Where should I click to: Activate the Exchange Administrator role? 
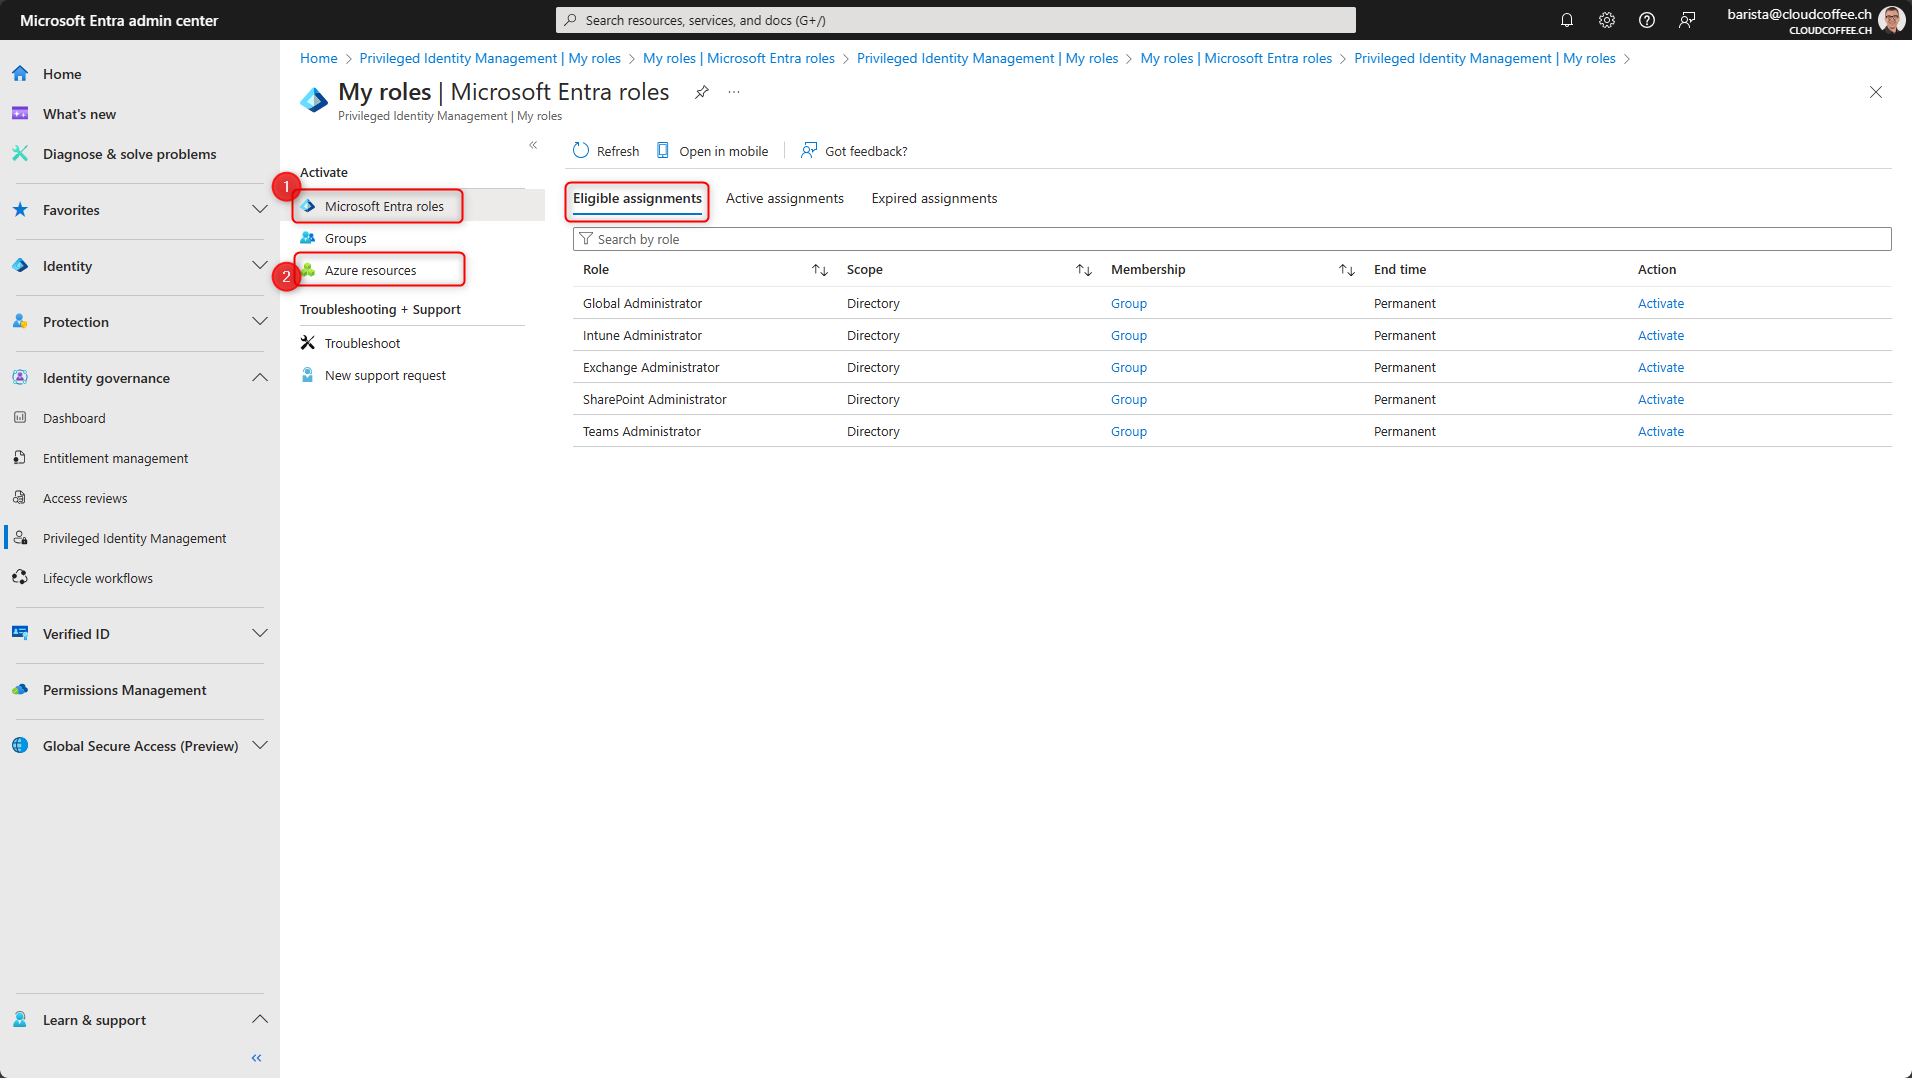click(1660, 367)
